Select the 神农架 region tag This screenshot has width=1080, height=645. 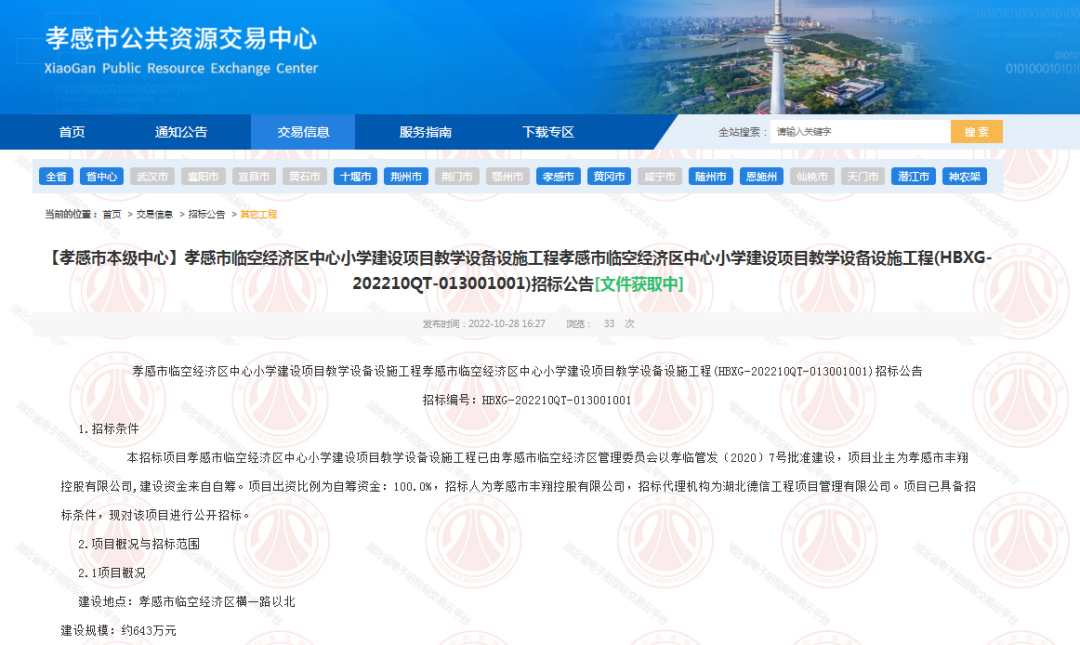(x=964, y=176)
